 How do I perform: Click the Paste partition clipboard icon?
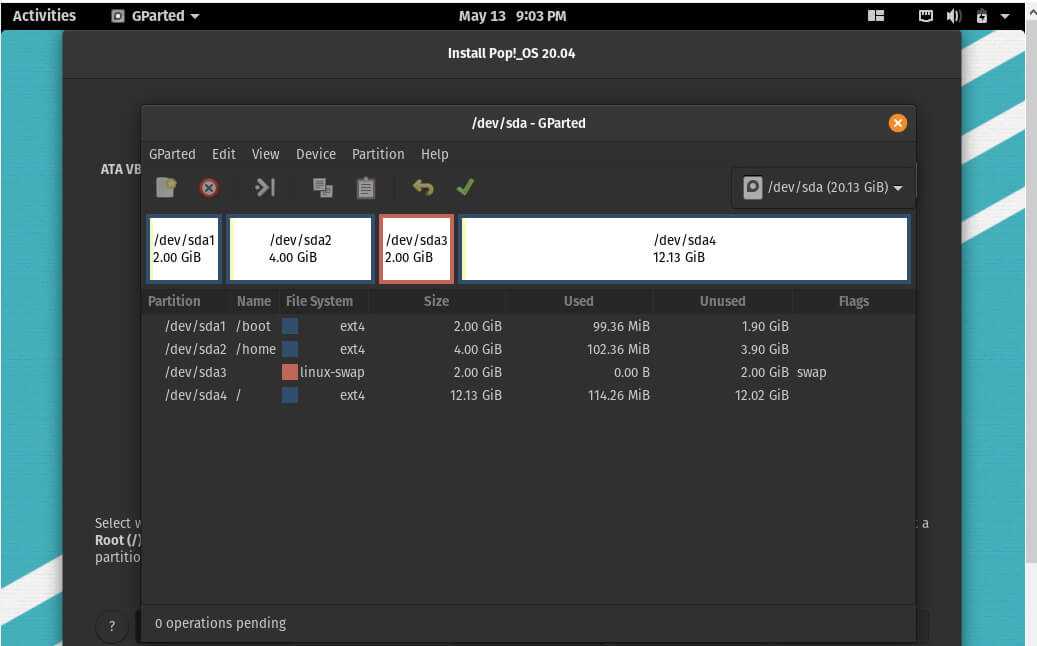click(x=366, y=188)
